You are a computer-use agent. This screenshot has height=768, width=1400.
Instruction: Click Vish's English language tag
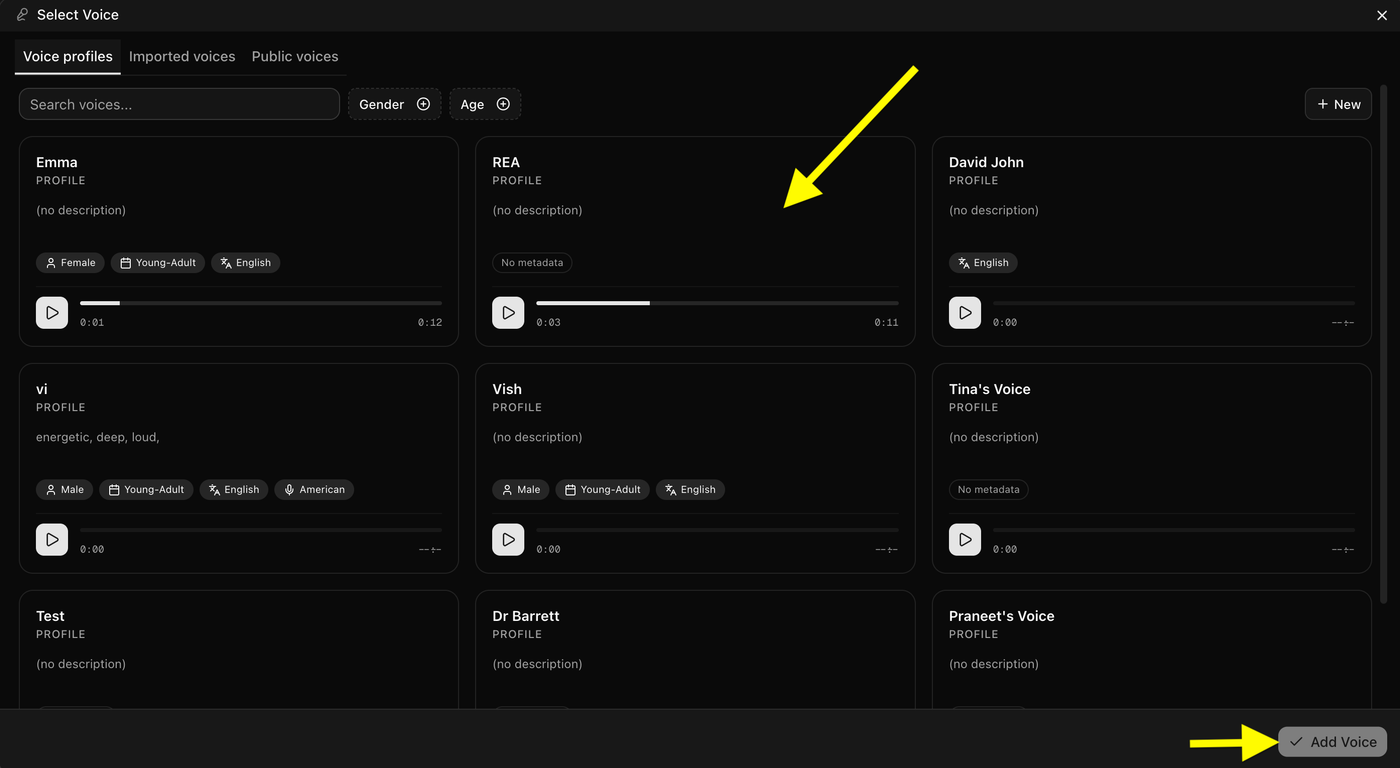point(690,490)
